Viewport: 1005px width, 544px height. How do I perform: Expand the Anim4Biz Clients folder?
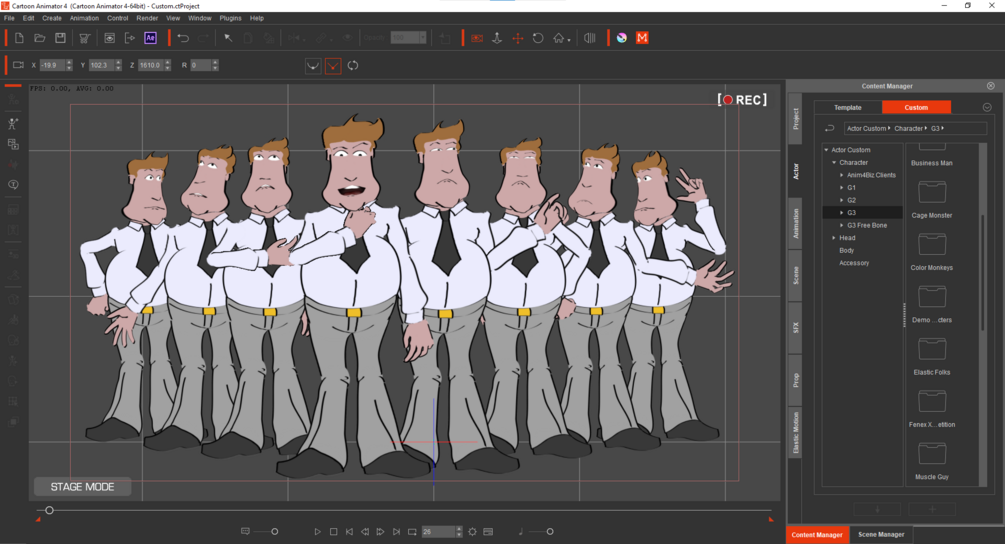(842, 175)
